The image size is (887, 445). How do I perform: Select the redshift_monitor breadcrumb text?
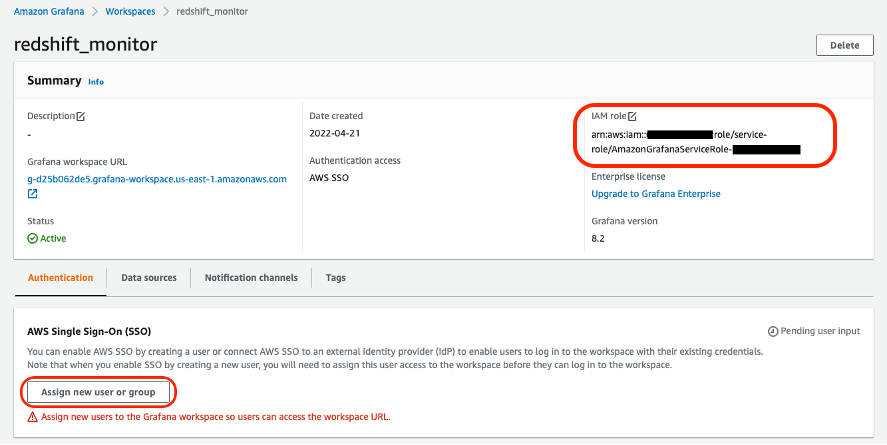(x=212, y=11)
